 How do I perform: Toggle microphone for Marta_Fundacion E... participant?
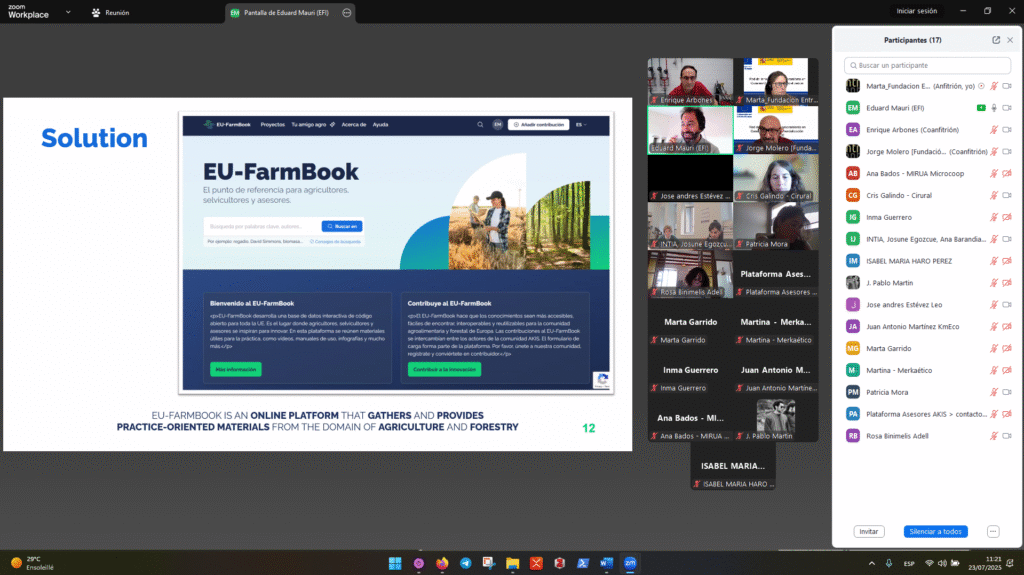tap(994, 86)
